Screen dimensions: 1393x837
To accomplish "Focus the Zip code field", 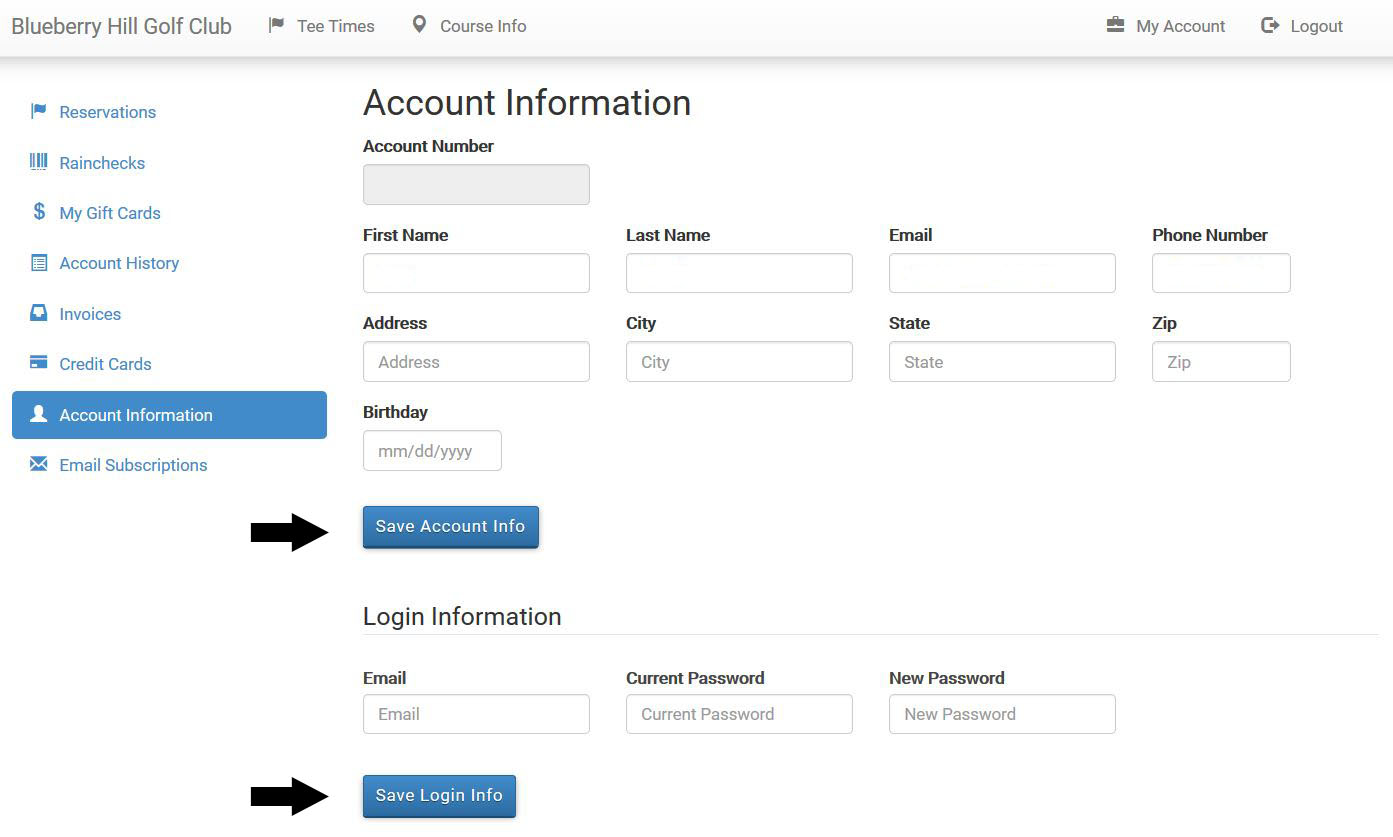I will pos(1221,362).
